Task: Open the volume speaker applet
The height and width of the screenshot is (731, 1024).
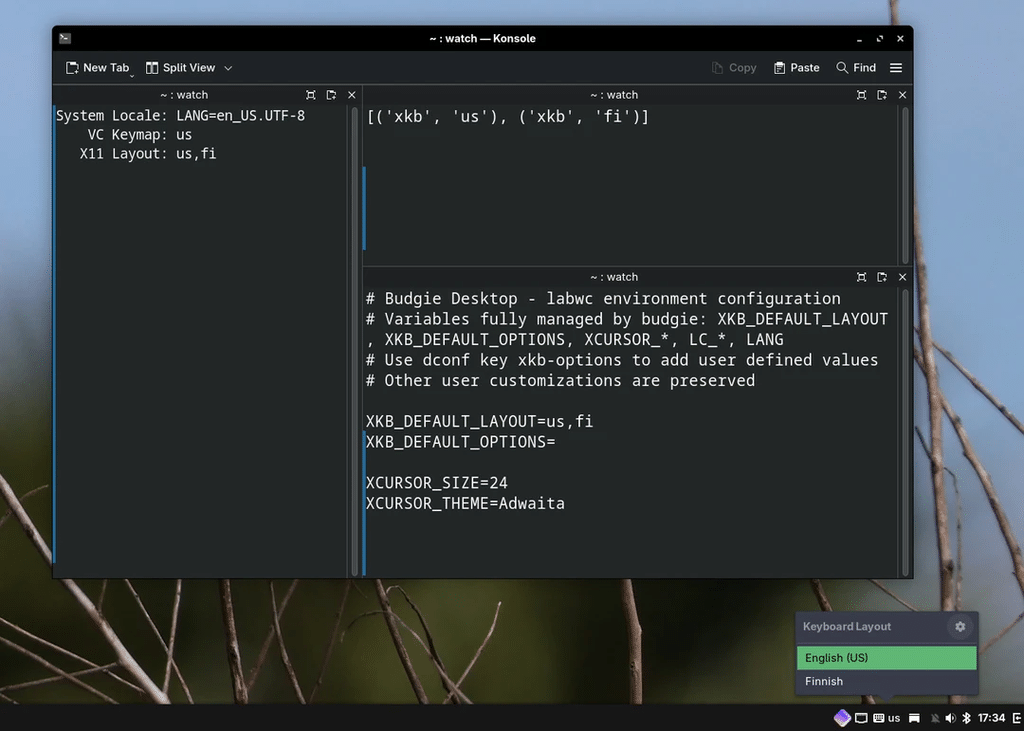Action: click(x=950, y=718)
